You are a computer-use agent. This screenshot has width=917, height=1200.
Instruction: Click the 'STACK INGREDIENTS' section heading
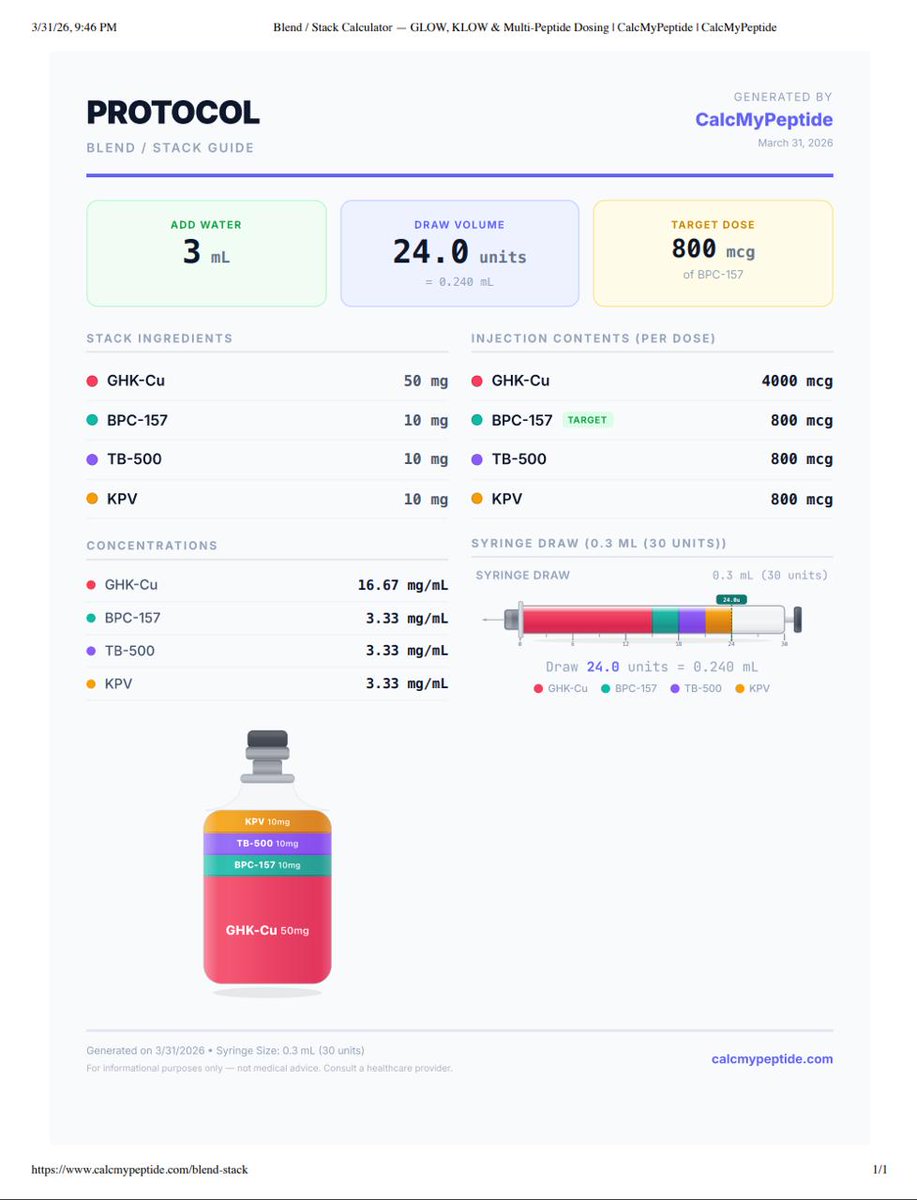160,339
